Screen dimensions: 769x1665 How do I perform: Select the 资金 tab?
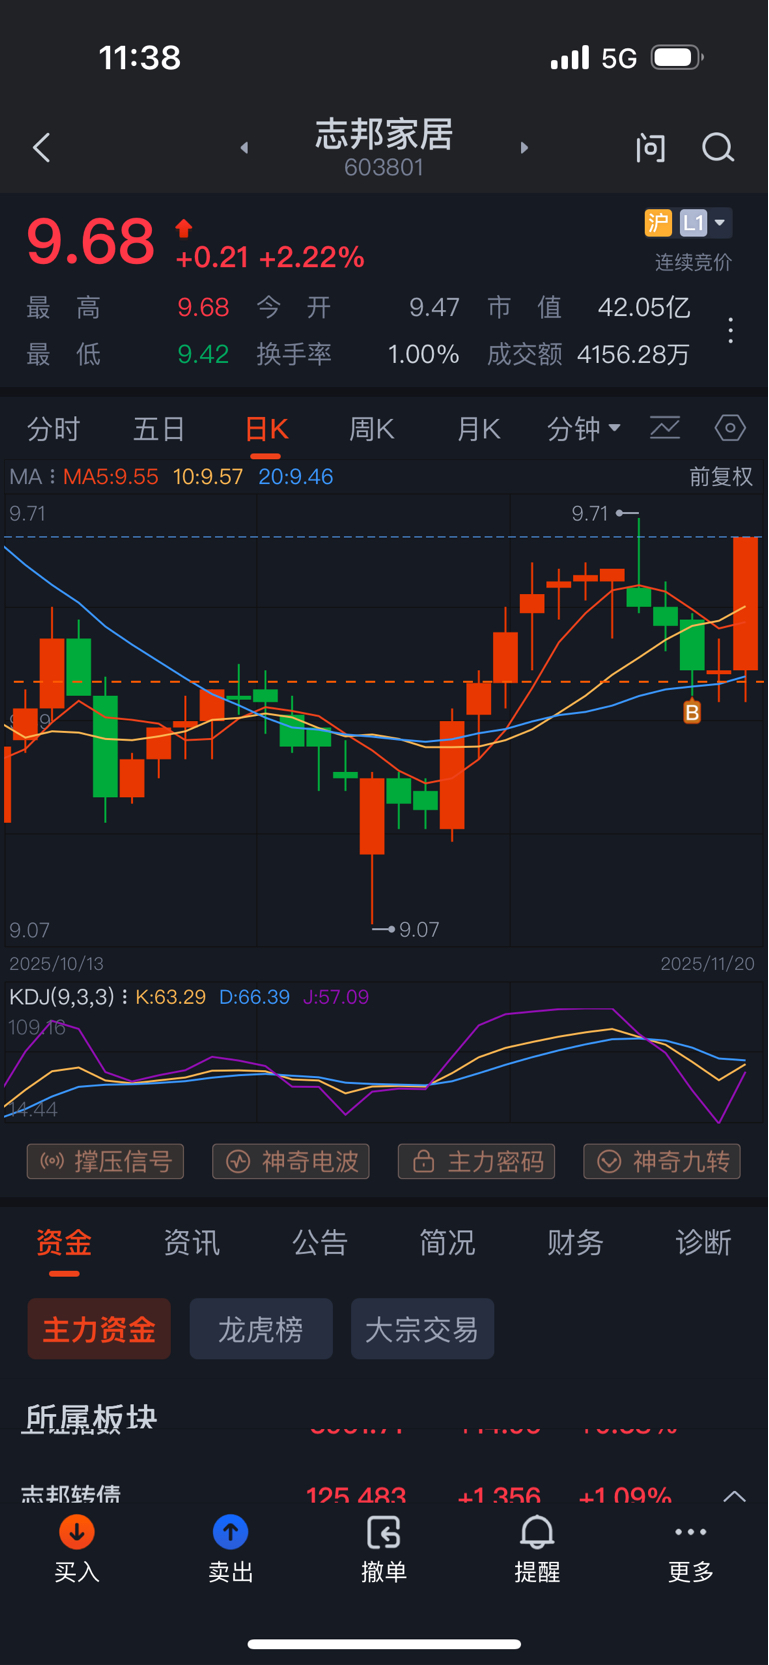(64, 1243)
